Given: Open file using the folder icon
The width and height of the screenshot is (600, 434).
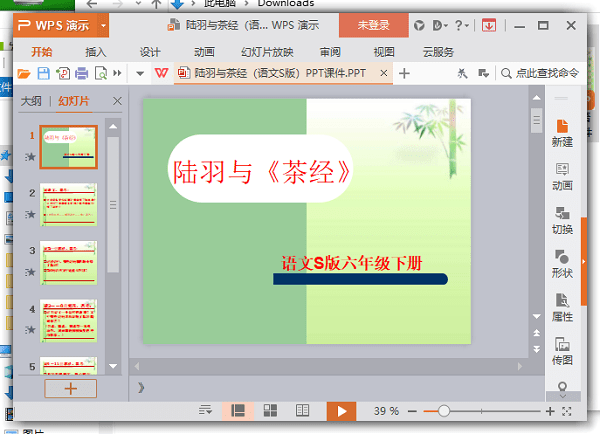Looking at the screenshot, I should (25, 73).
